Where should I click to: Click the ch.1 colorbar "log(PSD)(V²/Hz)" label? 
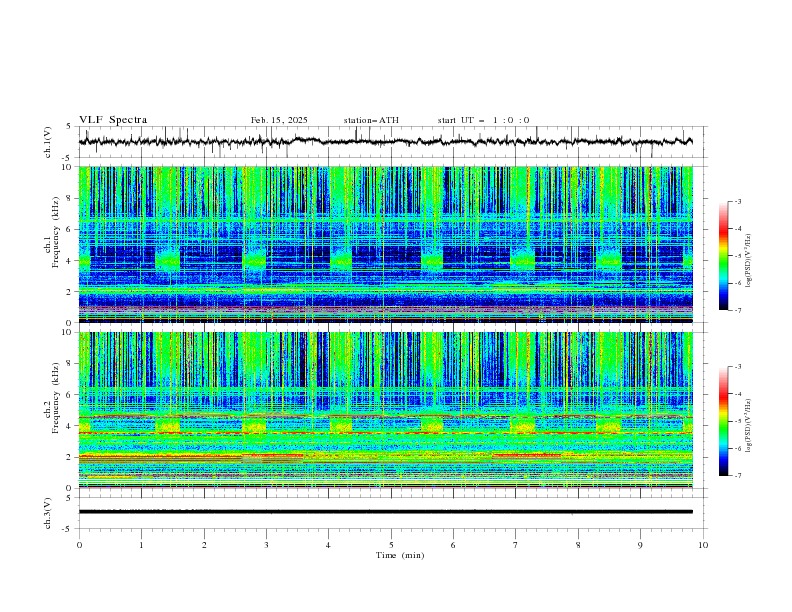(x=749, y=261)
